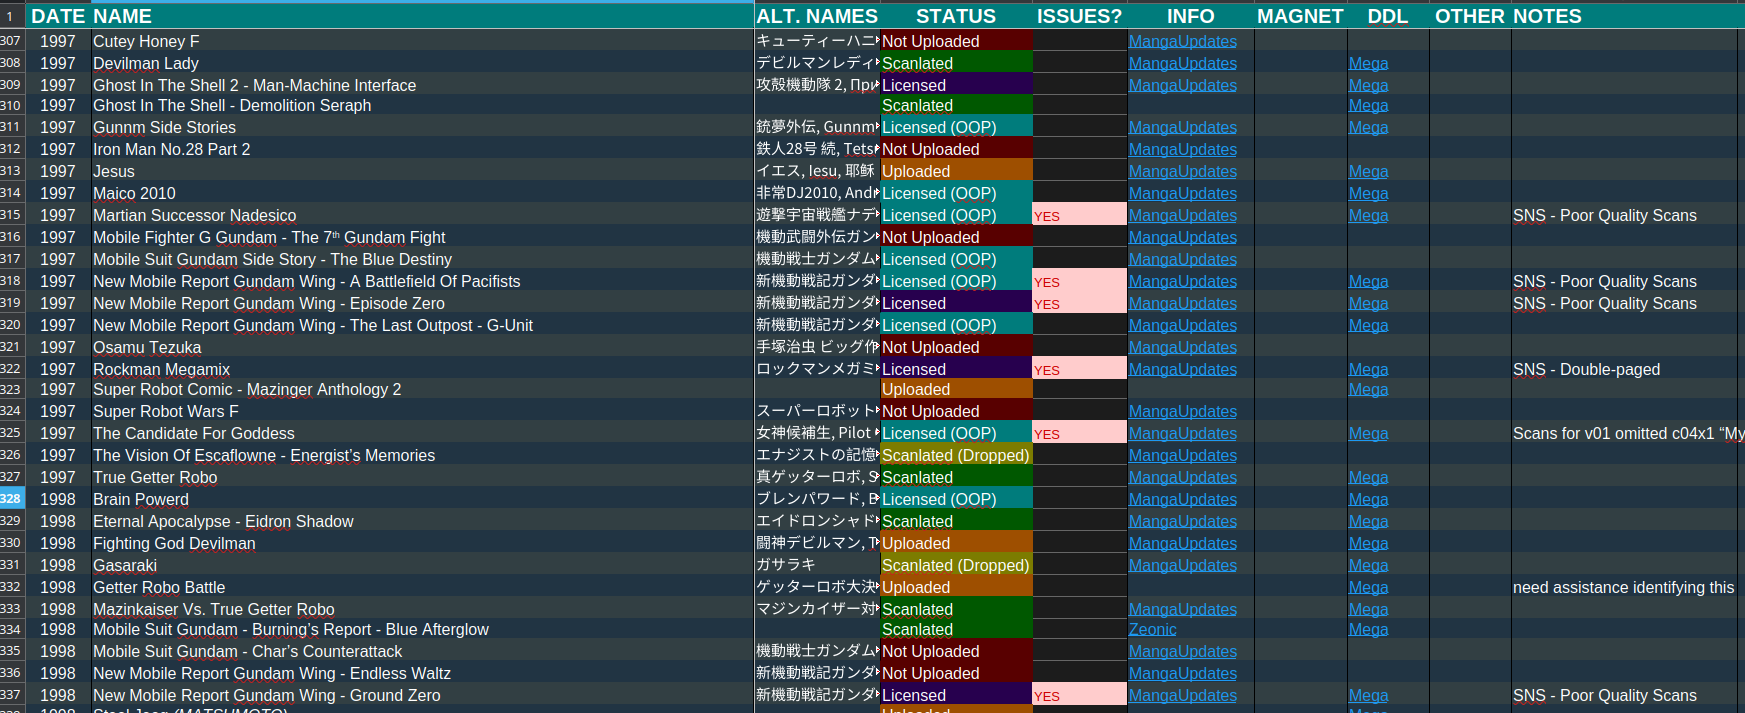Select the 'The Candidate For Goddess' name cell
The image size is (1745, 713).
click(422, 433)
